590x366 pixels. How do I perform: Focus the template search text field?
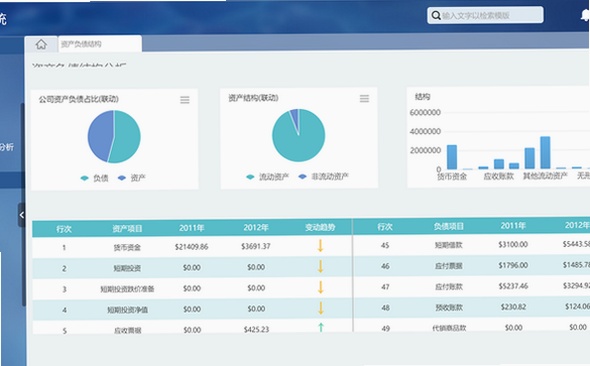click(x=485, y=15)
